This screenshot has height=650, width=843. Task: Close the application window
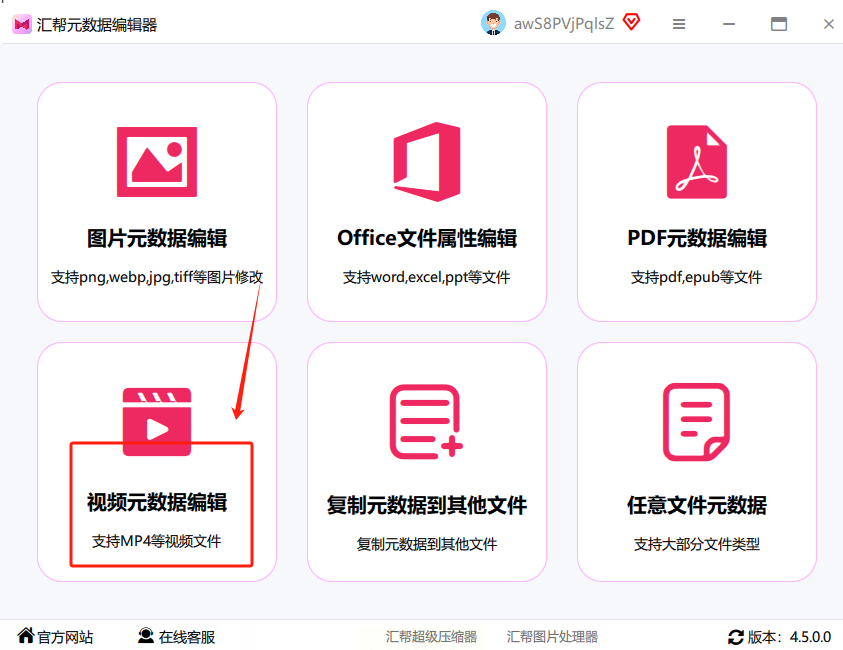[x=828, y=24]
